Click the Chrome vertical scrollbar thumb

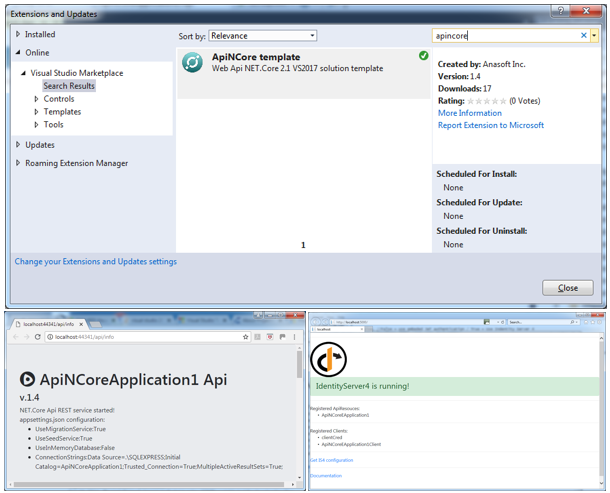pos(299,364)
